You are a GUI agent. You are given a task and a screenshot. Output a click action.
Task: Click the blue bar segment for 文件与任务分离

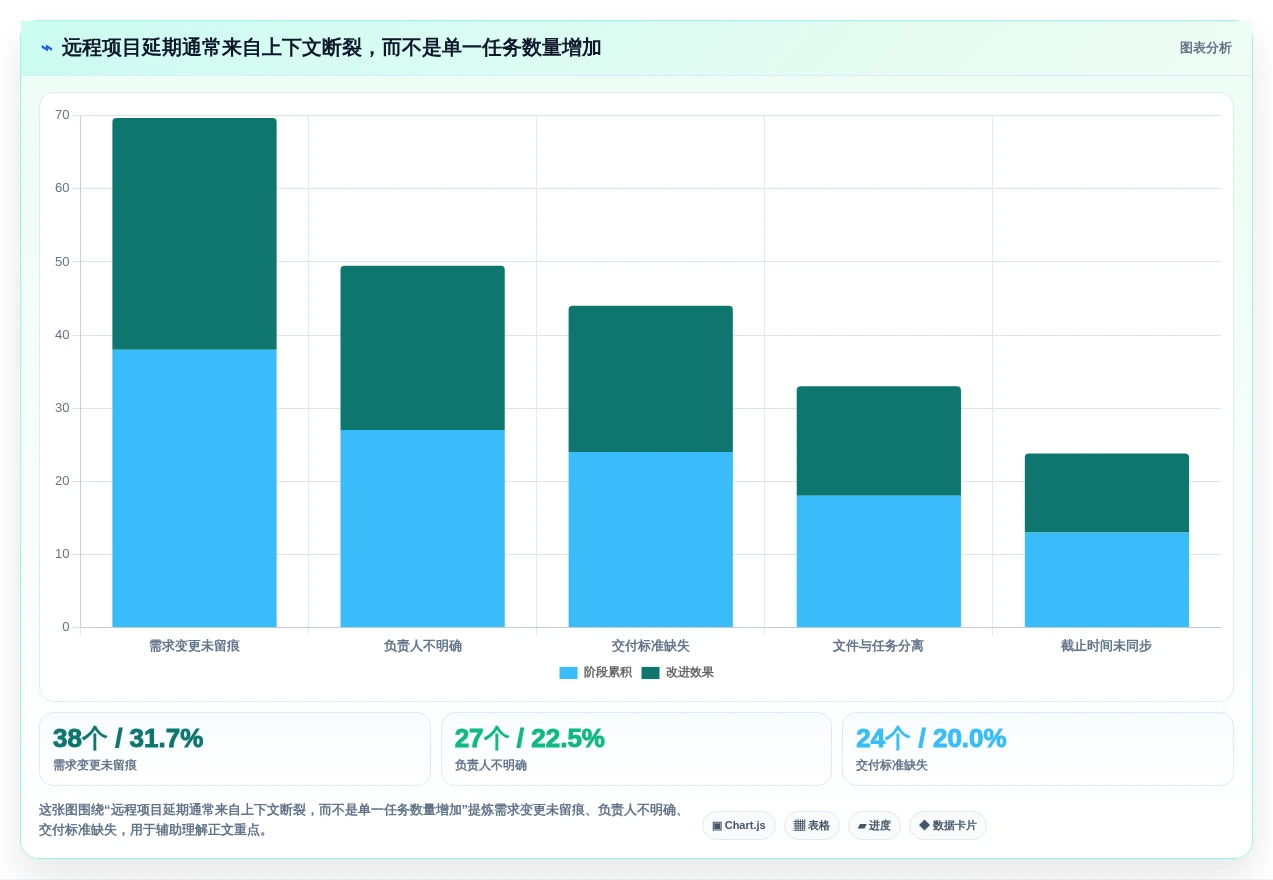(x=879, y=561)
